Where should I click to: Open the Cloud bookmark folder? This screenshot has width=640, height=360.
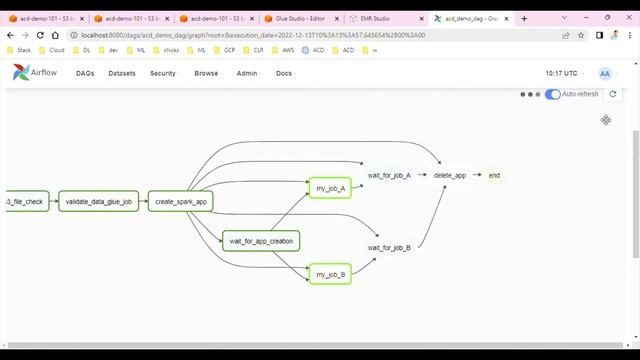pyautogui.click(x=52, y=50)
